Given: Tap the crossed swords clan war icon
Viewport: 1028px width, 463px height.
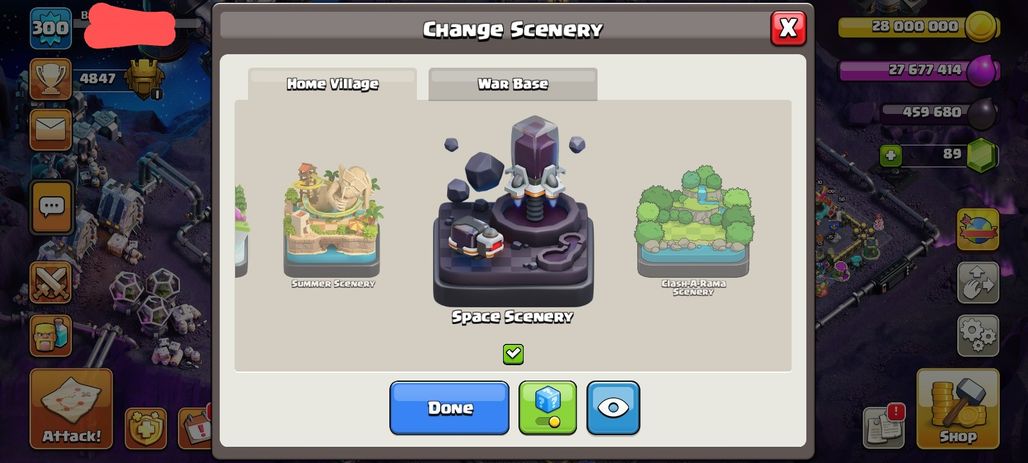Looking at the screenshot, I should point(50,283).
